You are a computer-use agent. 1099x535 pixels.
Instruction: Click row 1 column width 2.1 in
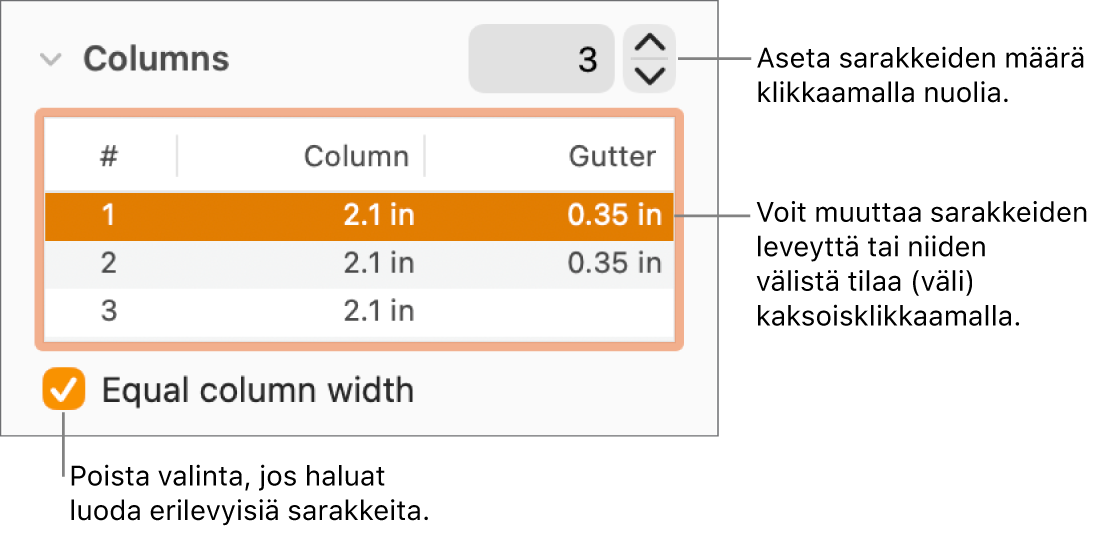click(378, 216)
